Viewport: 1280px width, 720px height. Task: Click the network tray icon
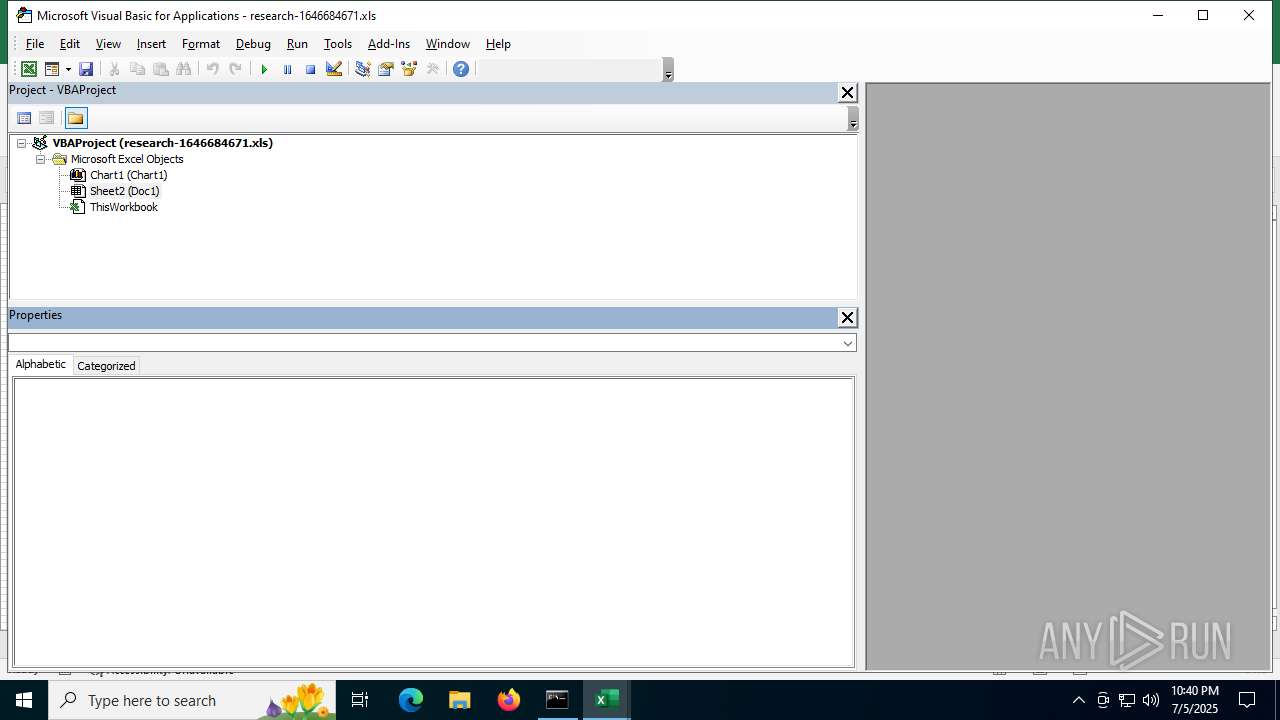1127,700
